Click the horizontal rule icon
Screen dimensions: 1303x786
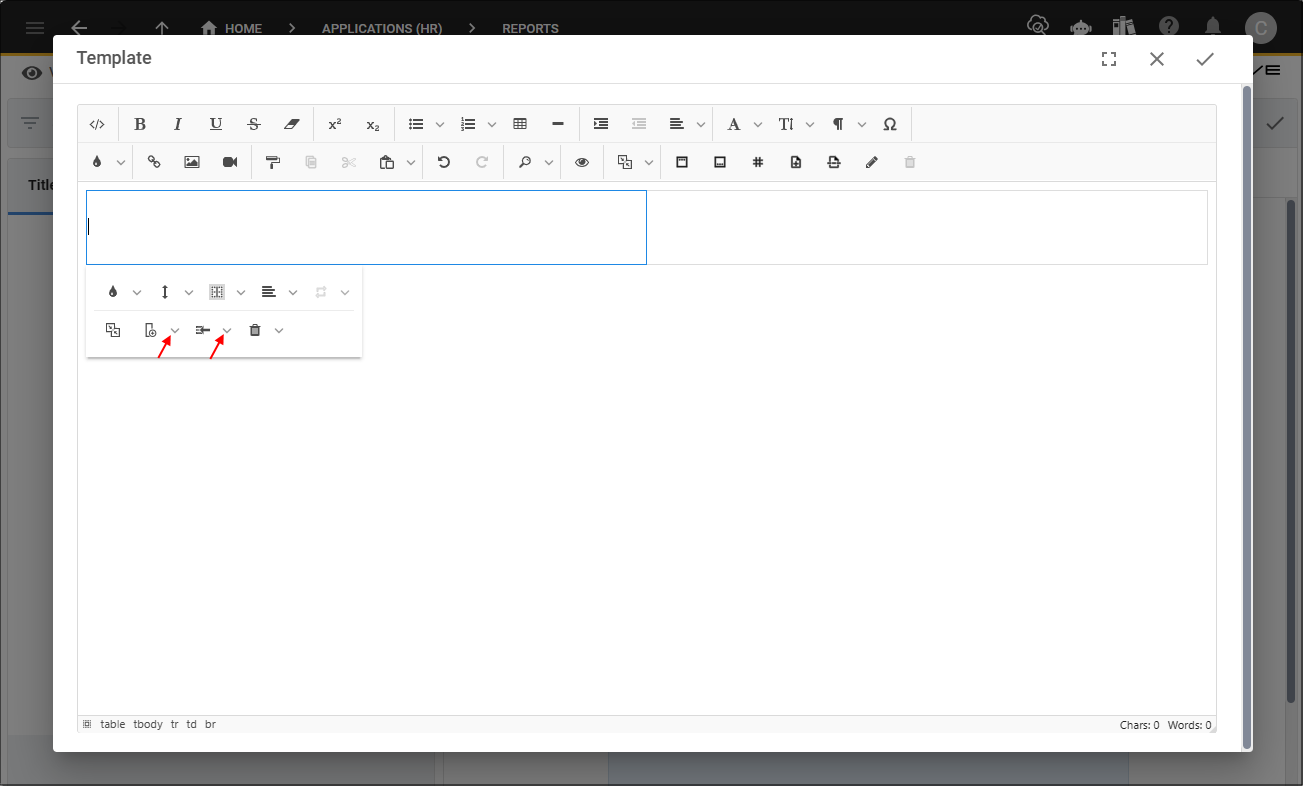557,124
